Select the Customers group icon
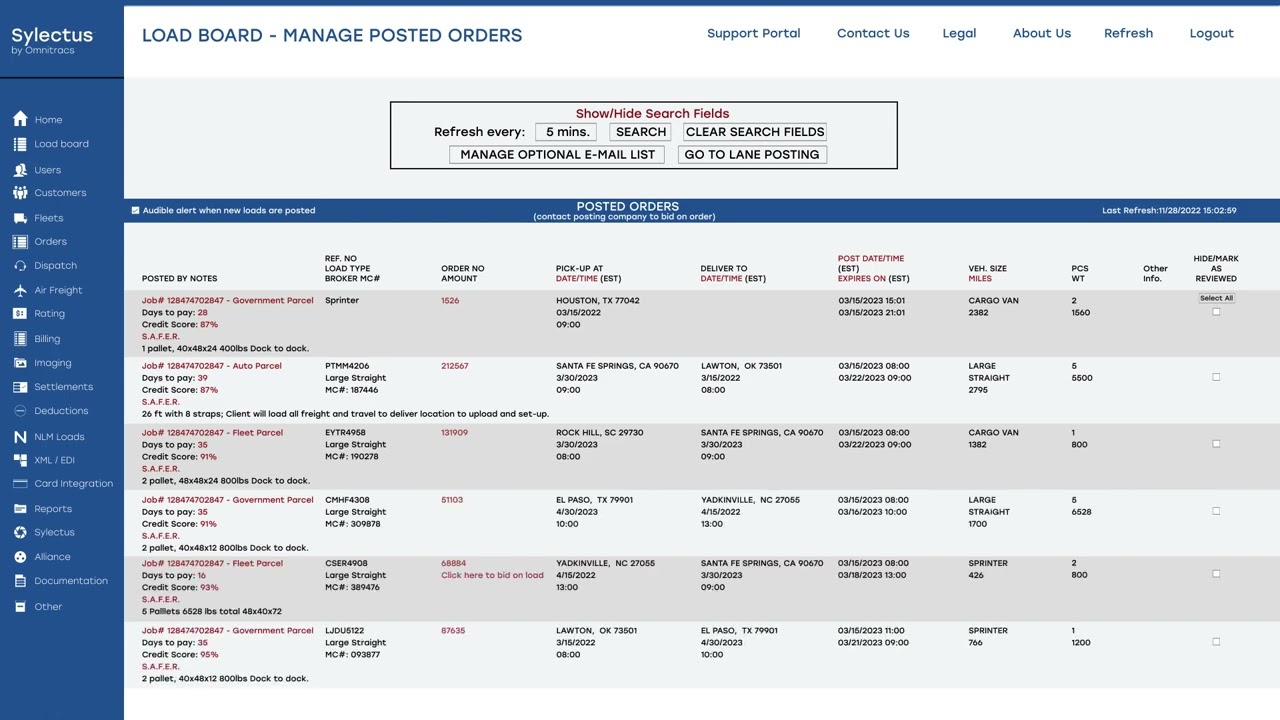1280x720 pixels. [x=20, y=193]
